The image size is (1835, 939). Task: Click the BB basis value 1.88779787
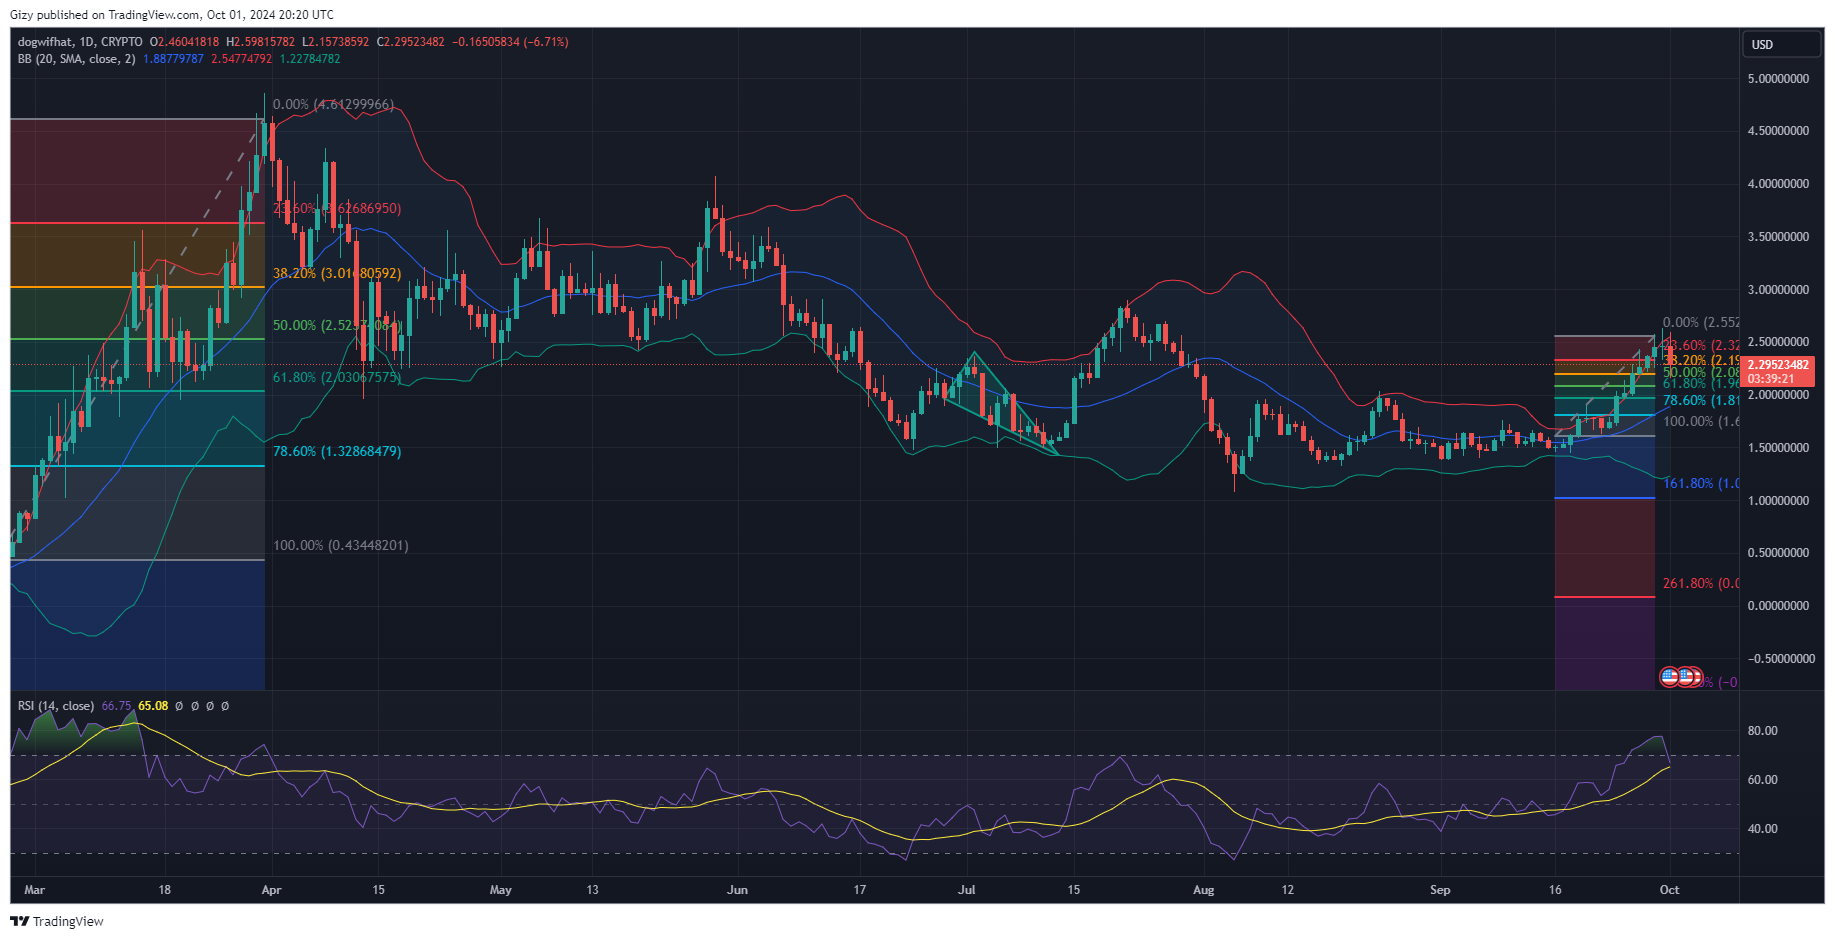click(x=173, y=59)
